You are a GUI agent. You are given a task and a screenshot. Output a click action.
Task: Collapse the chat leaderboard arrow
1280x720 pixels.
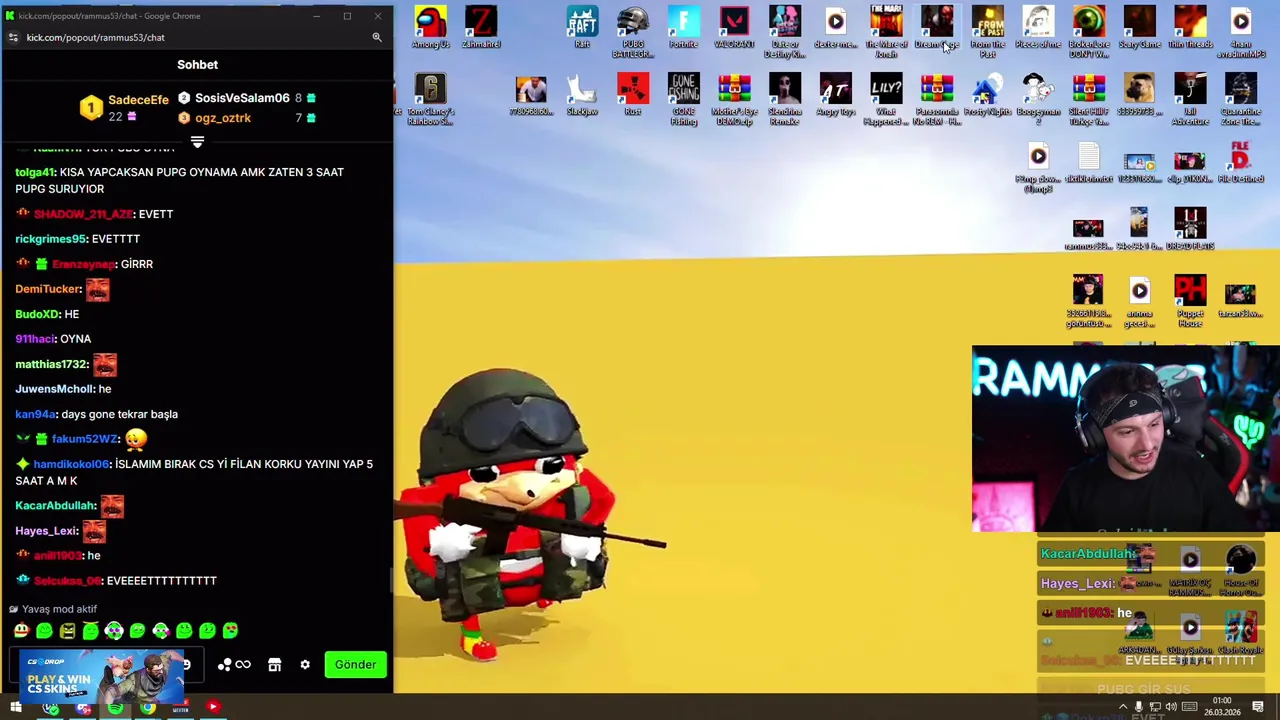197,142
